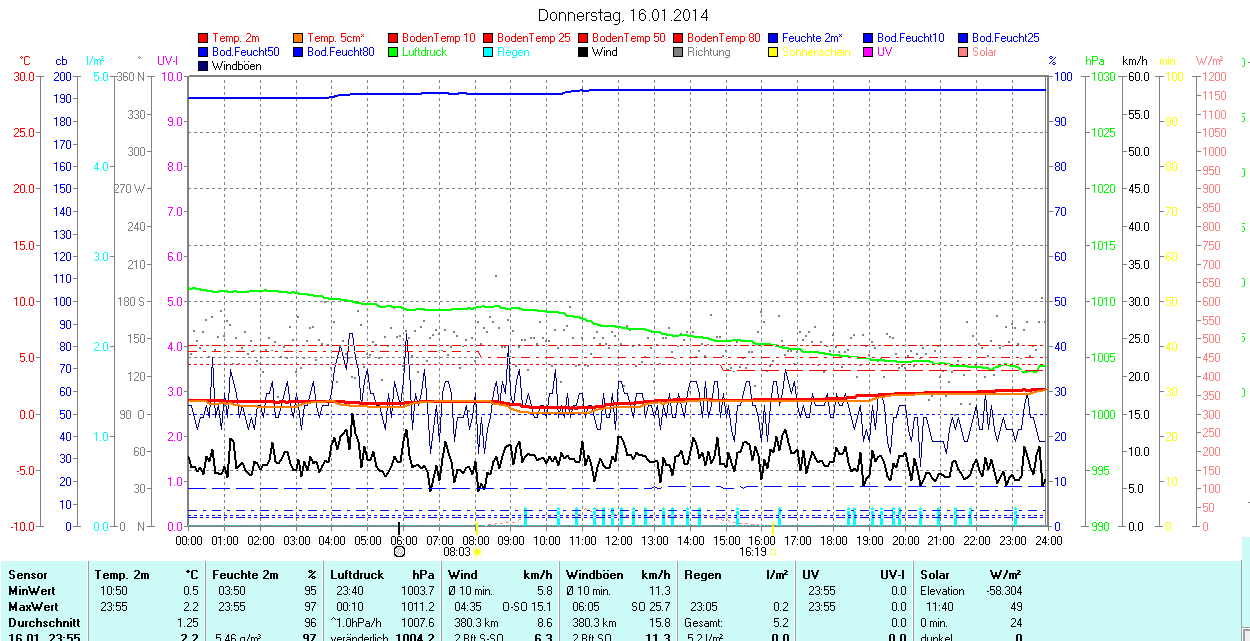This screenshot has height=641, width=1250.
Task: Click the Feuchte 2m* legend label
Action: 813,38
